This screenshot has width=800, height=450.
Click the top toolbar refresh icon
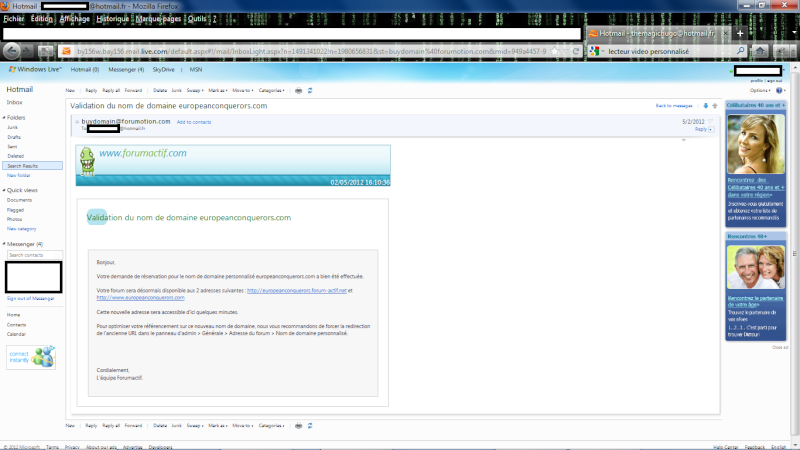click(x=310, y=90)
